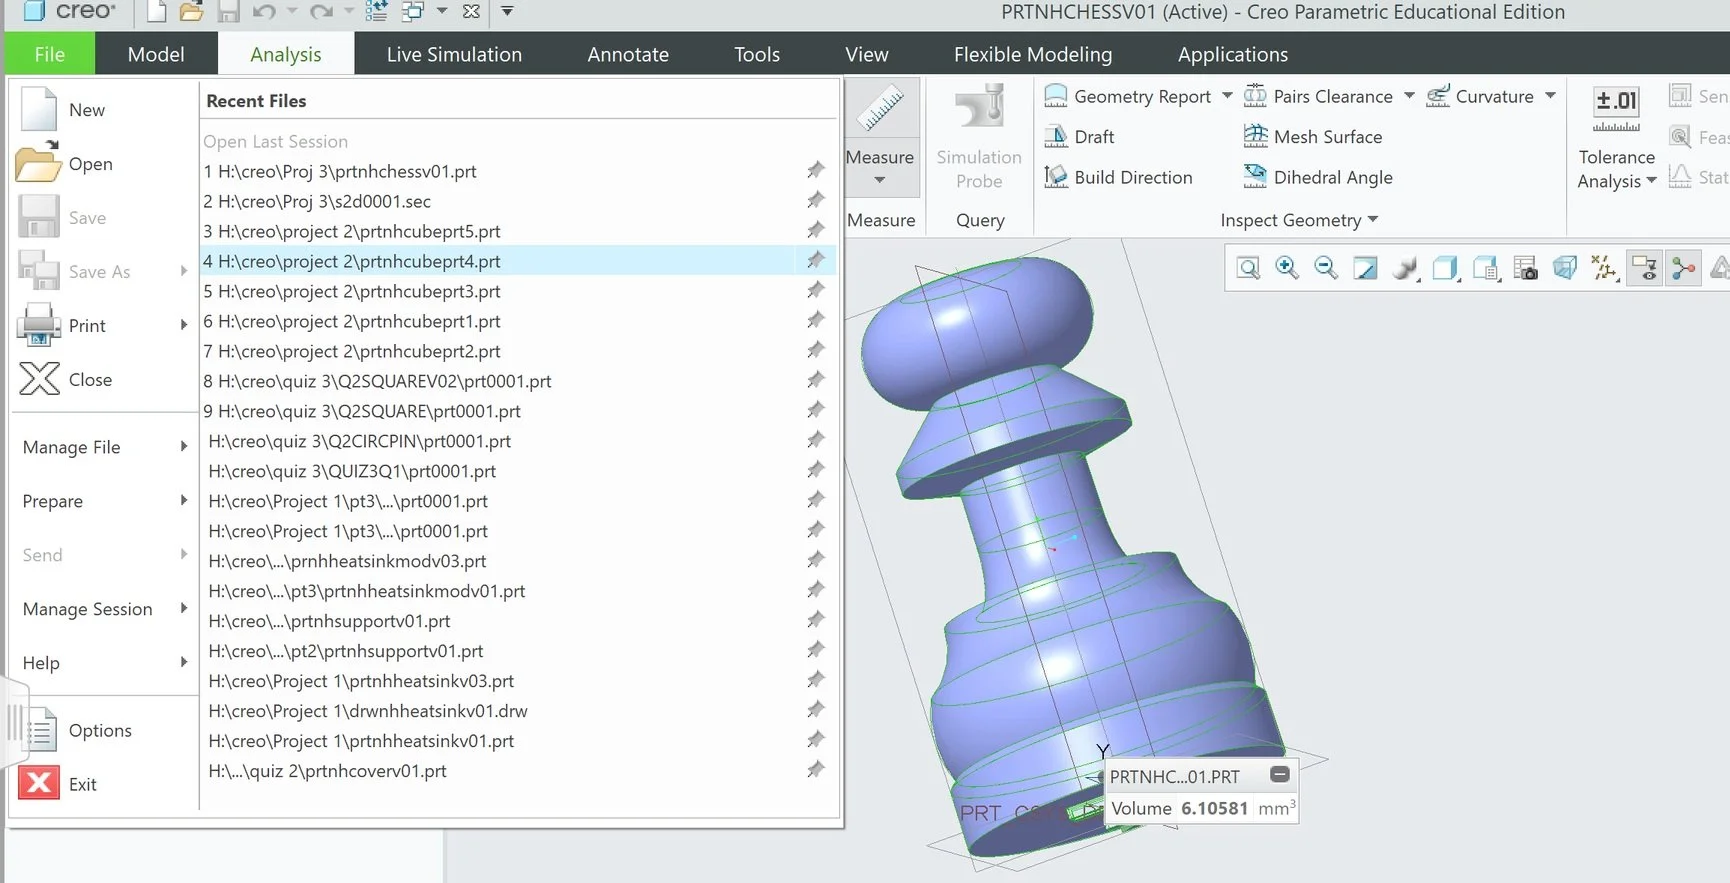Choose New in the File menu

(103, 110)
